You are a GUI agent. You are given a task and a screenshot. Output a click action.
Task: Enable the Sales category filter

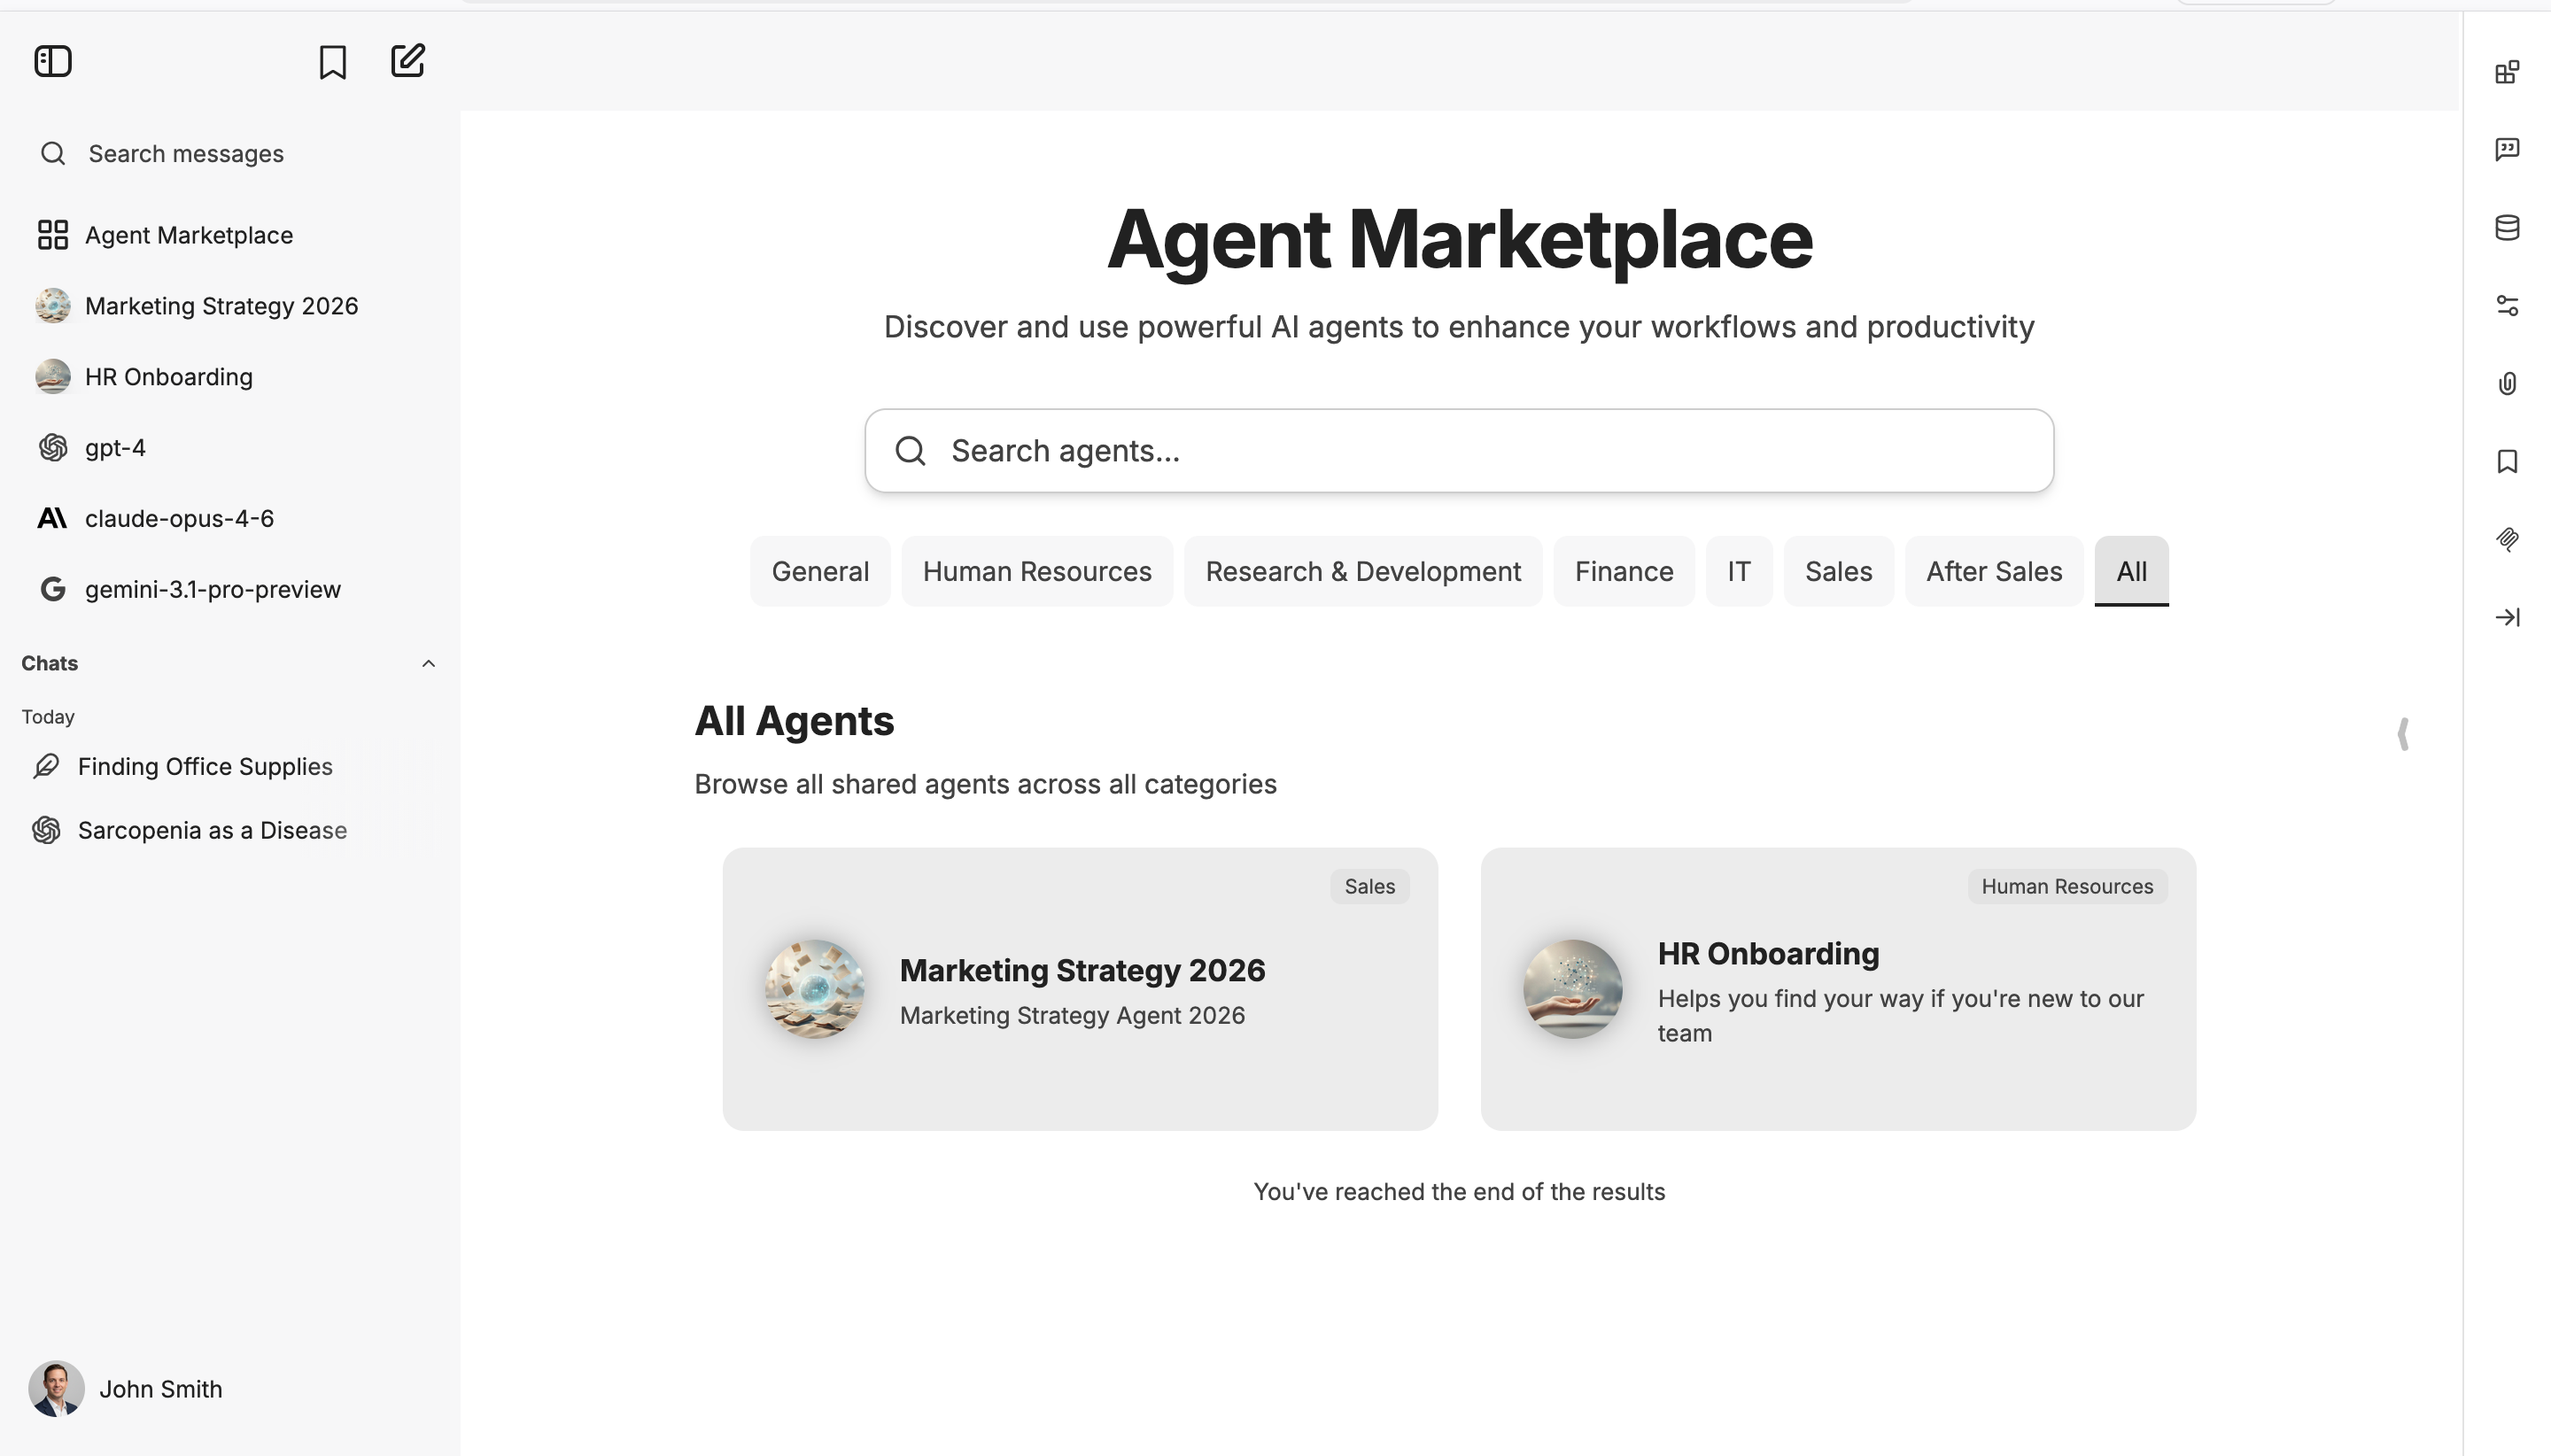[1837, 571]
